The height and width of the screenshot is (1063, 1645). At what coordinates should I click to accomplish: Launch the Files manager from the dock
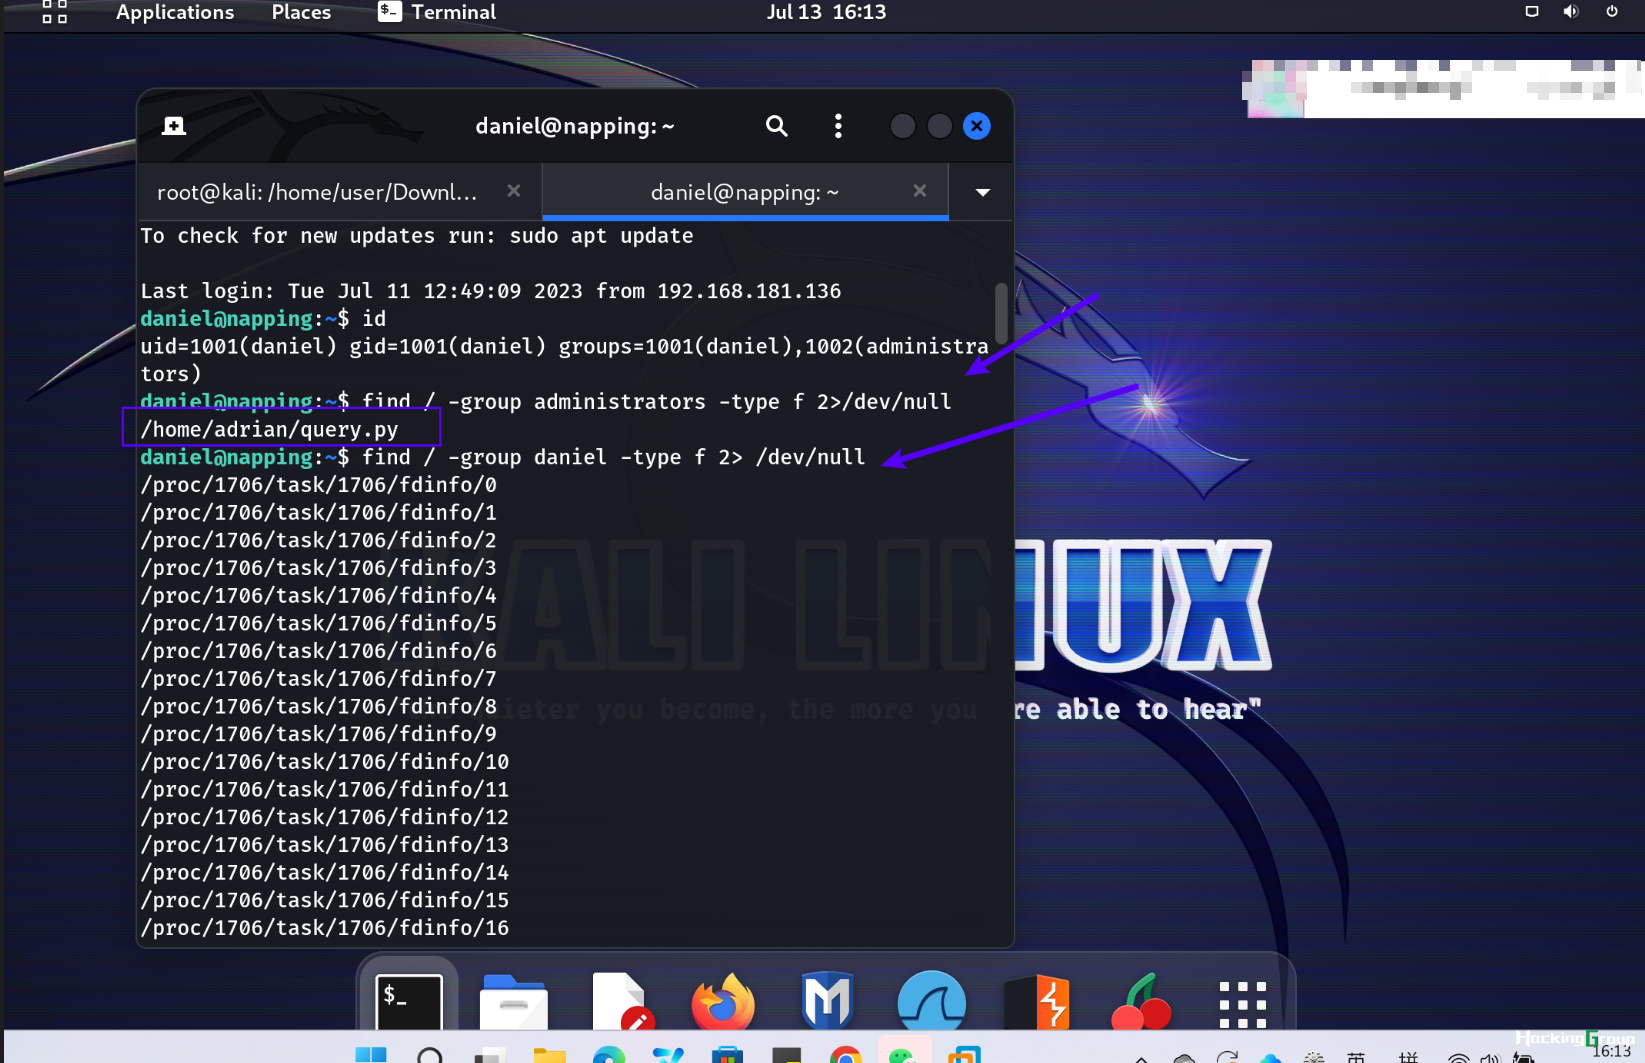513,1001
